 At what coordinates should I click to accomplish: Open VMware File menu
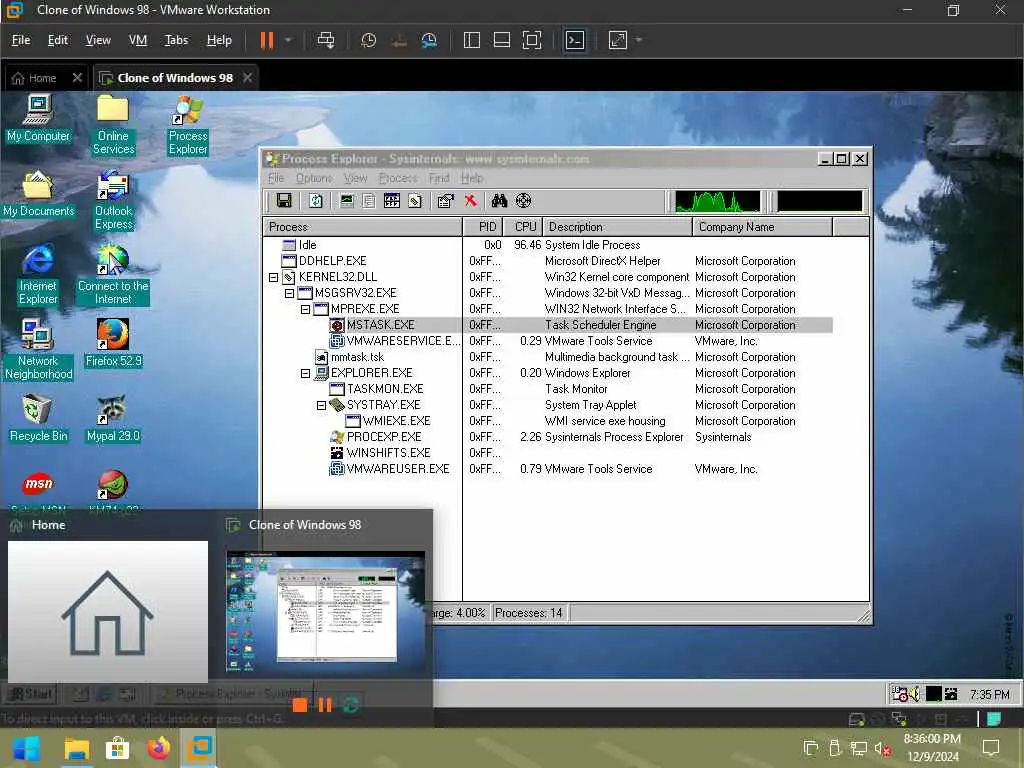tap(21, 40)
